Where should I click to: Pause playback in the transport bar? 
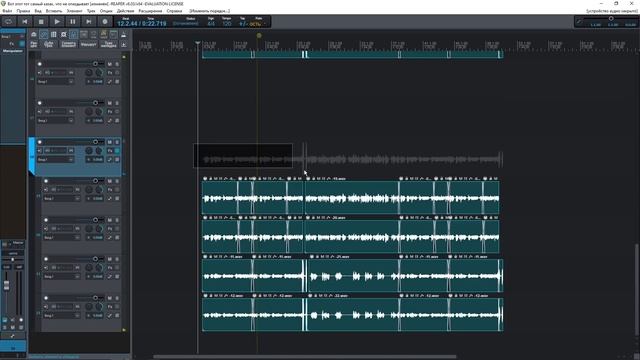(x=73, y=22)
